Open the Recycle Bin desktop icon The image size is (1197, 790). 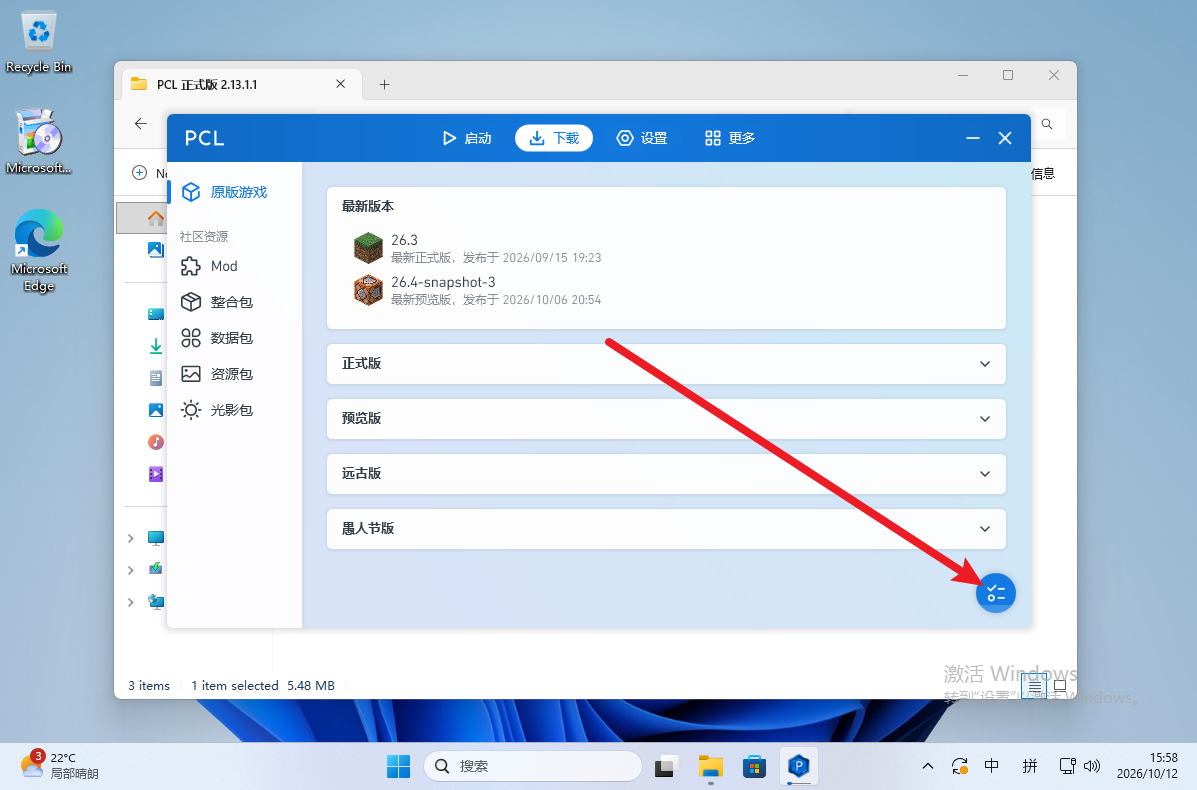point(38,43)
